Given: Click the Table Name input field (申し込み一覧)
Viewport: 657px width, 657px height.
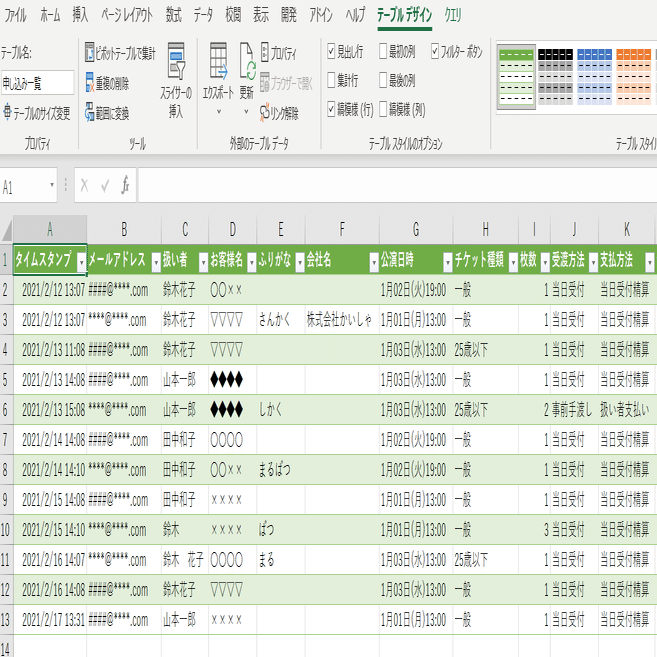Looking at the screenshot, I should coord(37,83).
